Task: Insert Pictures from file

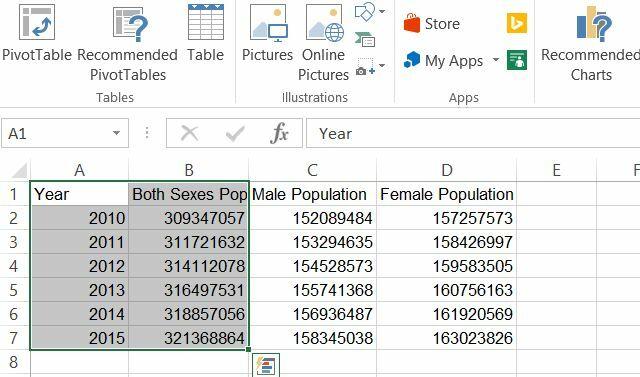Action: click(268, 33)
